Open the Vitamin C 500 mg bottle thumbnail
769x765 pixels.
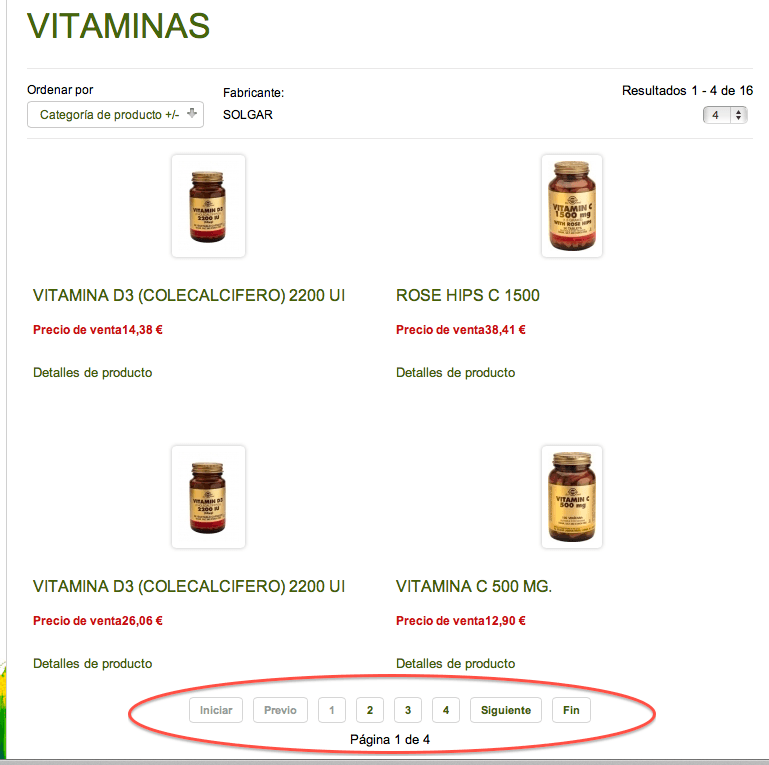click(x=572, y=497)
